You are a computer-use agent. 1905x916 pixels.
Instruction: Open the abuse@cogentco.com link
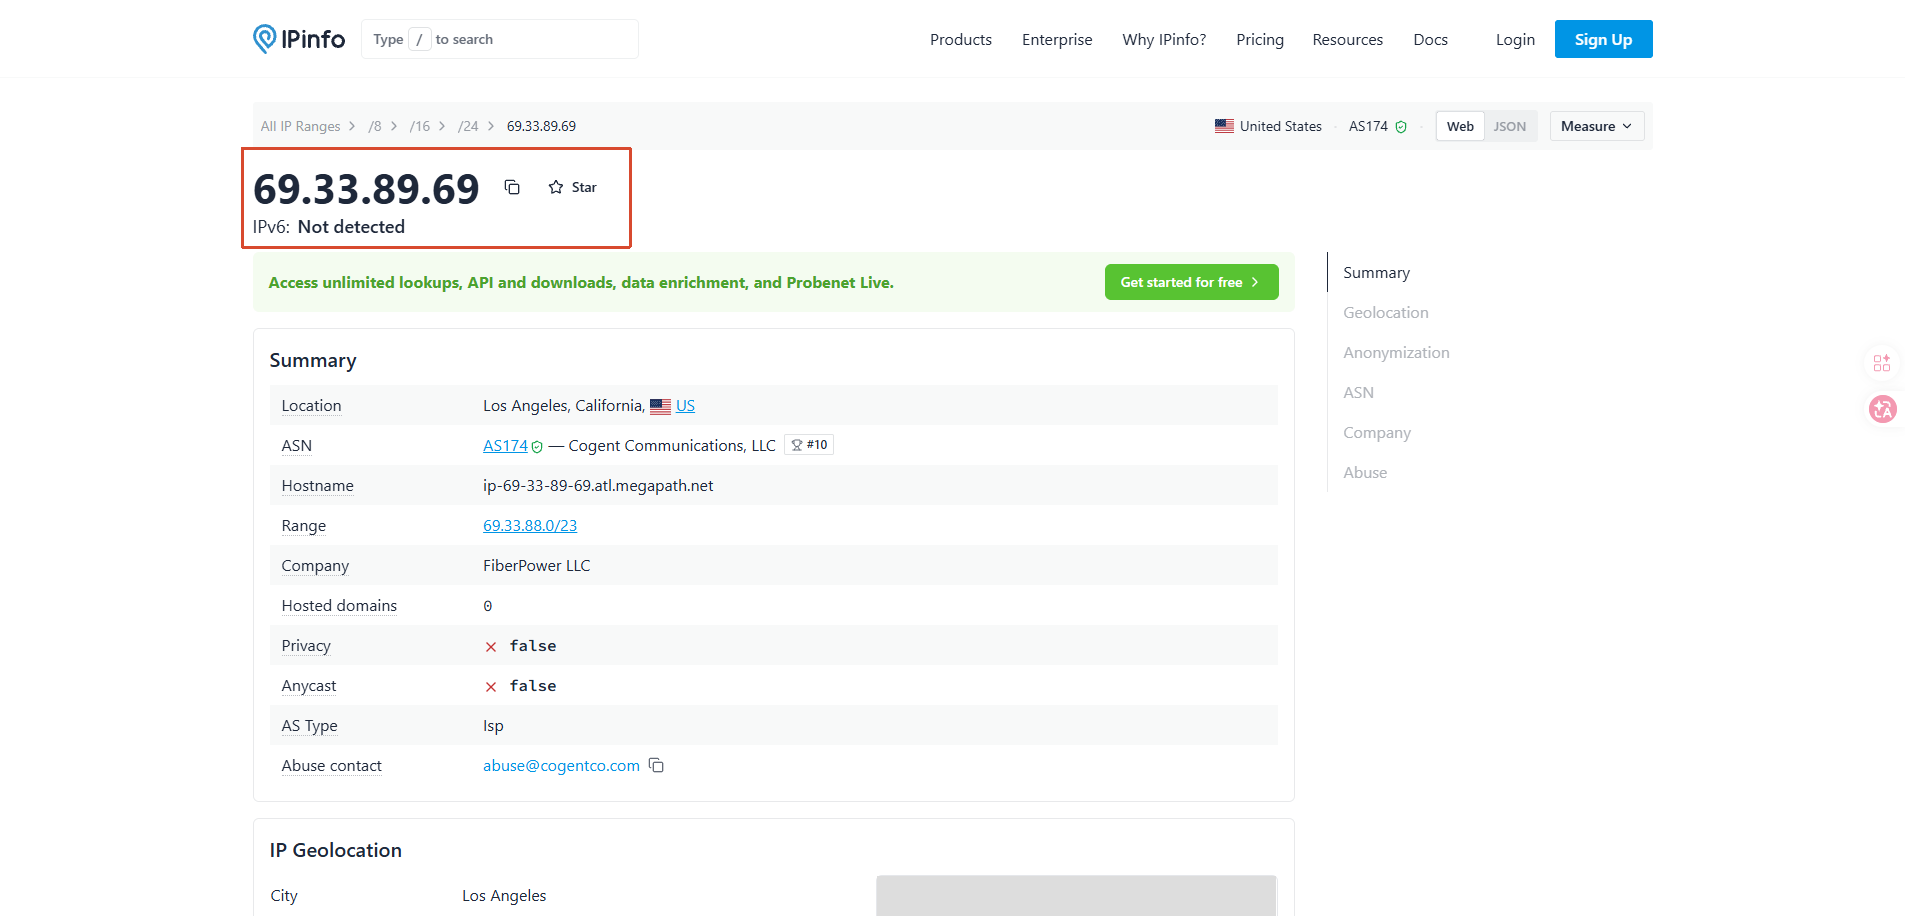tap(561, 765)
